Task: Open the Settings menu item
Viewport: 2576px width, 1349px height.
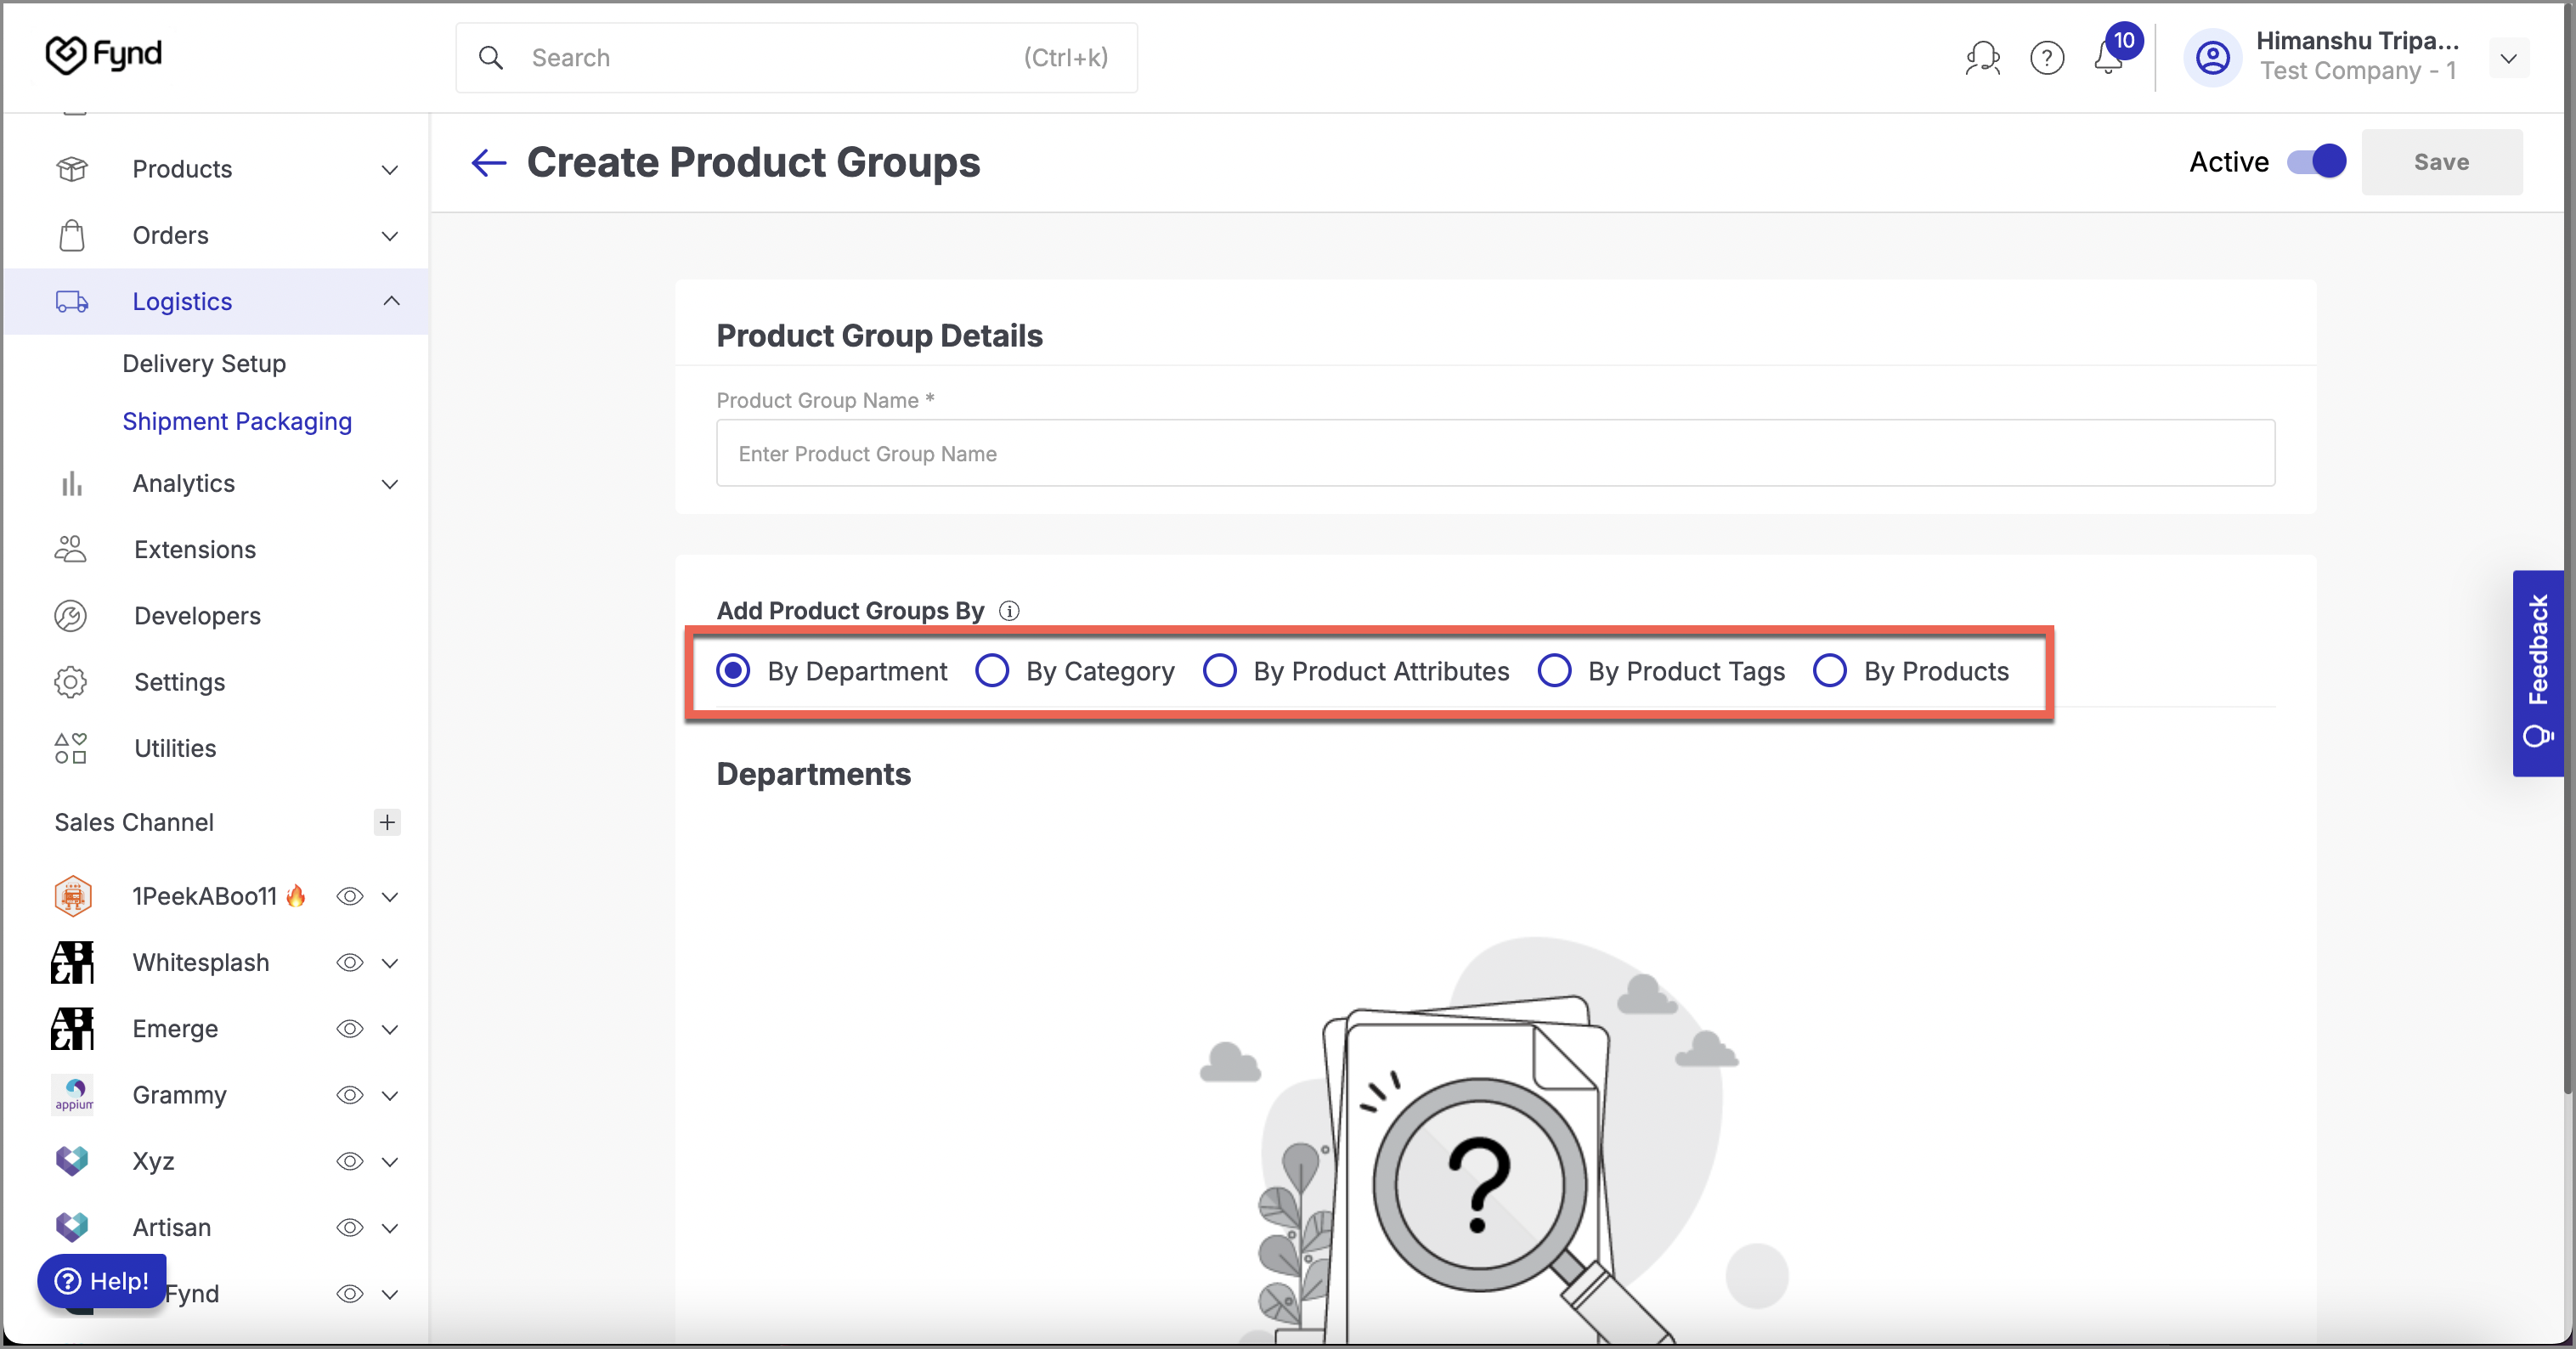Action: (180, 682)
